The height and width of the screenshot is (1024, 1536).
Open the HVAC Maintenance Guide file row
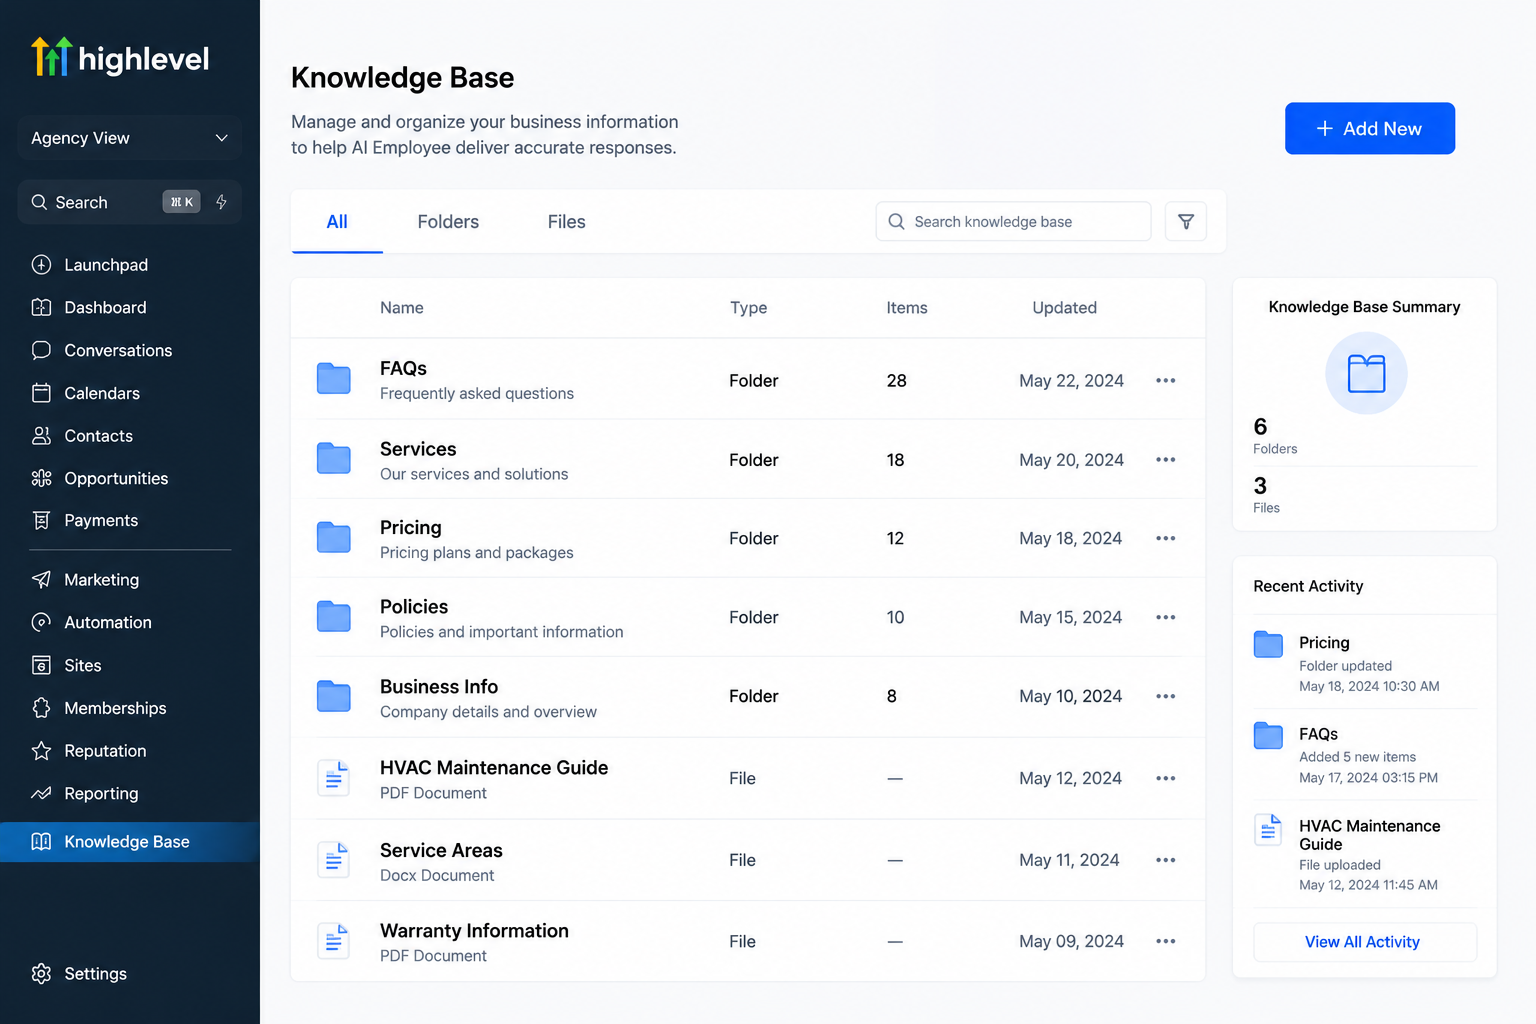tap(748, 778)
